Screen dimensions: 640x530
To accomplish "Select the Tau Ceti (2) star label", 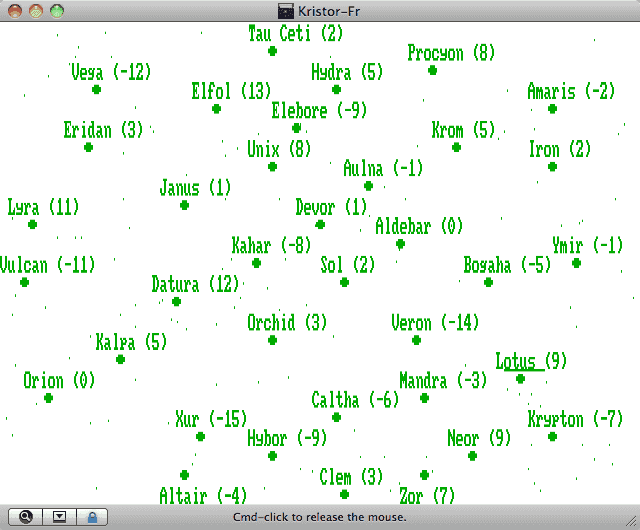I will [x=296, y=33].
